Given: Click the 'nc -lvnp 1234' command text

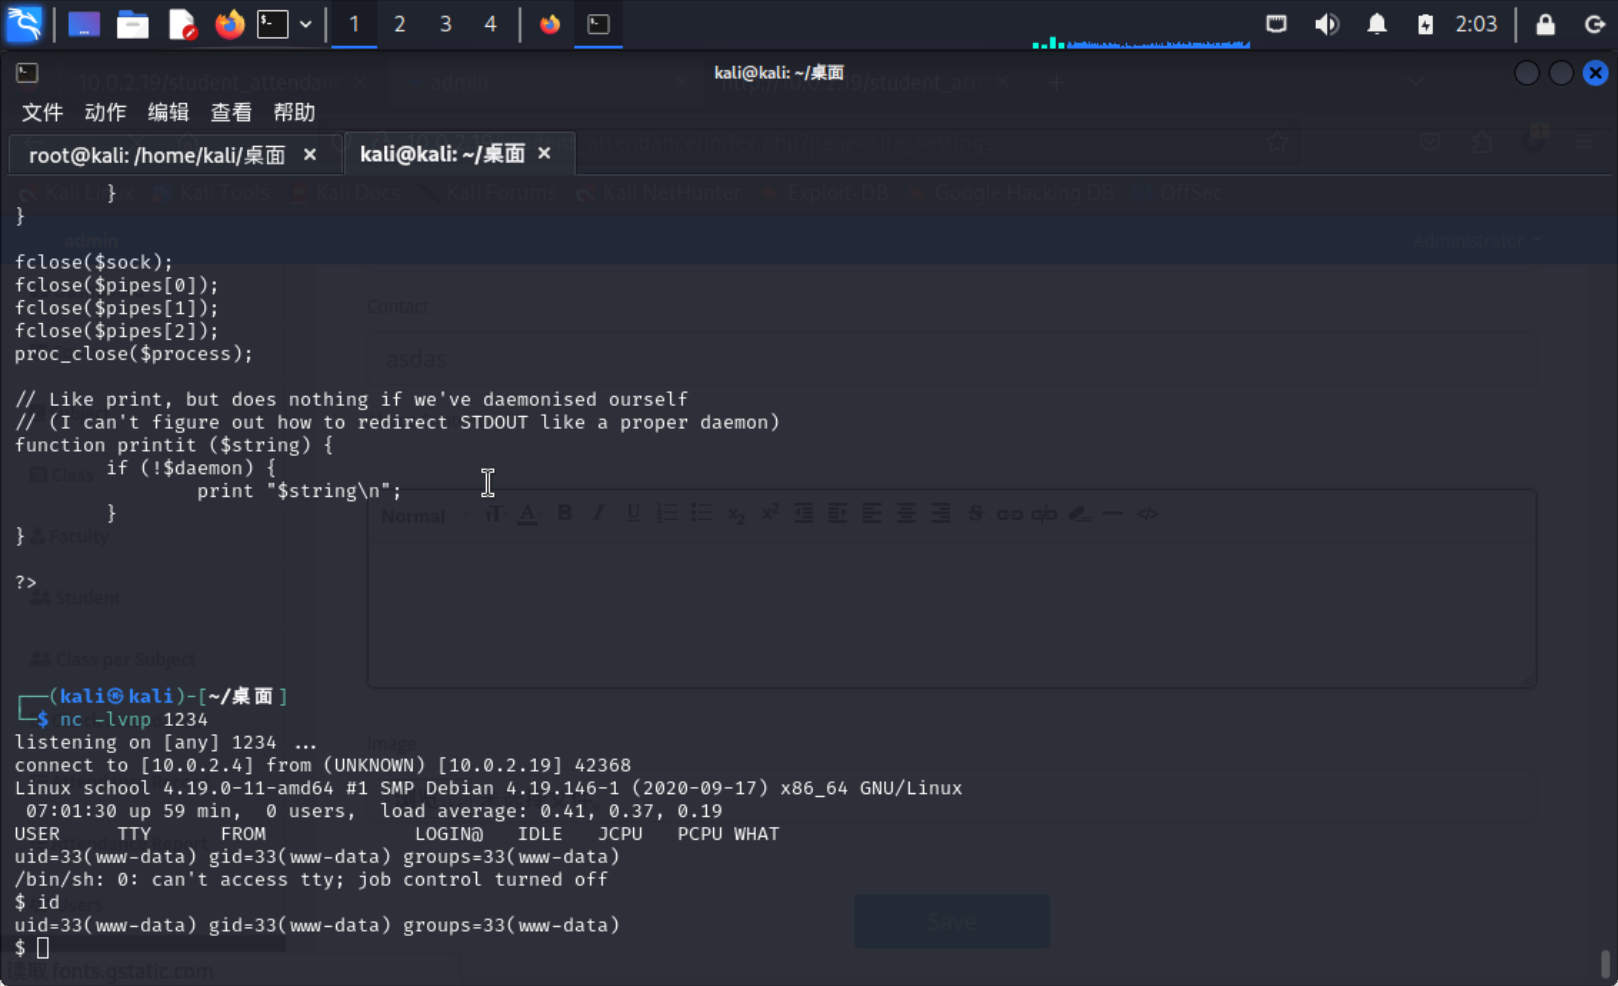Looking at the screenshot, I should pos(134,719).
